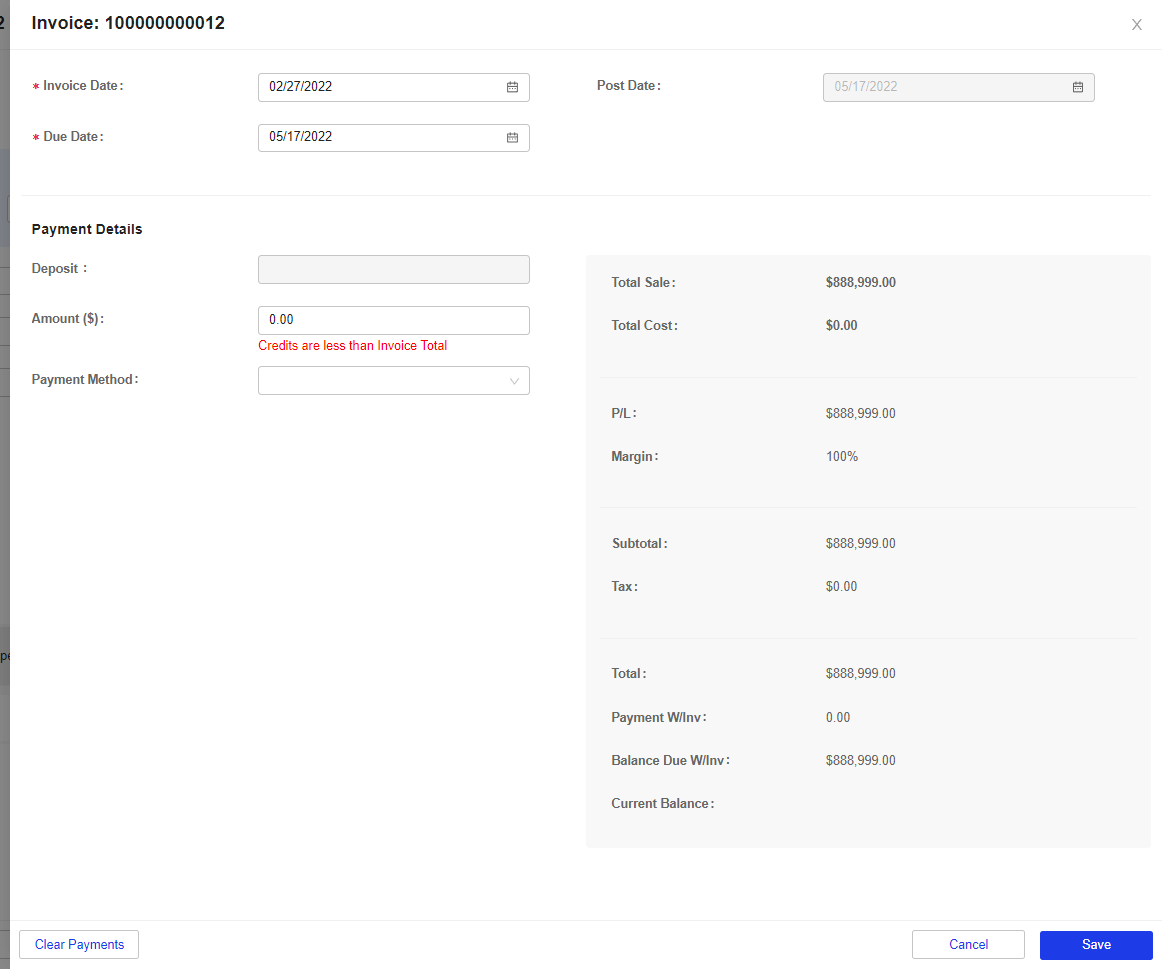Click the Invoice Date text field
The height and width of the screenshot is (969, 1162).
click(x=380, y=87)
